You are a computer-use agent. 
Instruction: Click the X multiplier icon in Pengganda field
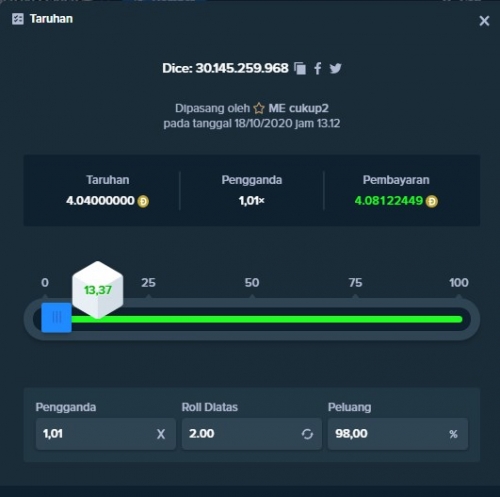point(161,434)
